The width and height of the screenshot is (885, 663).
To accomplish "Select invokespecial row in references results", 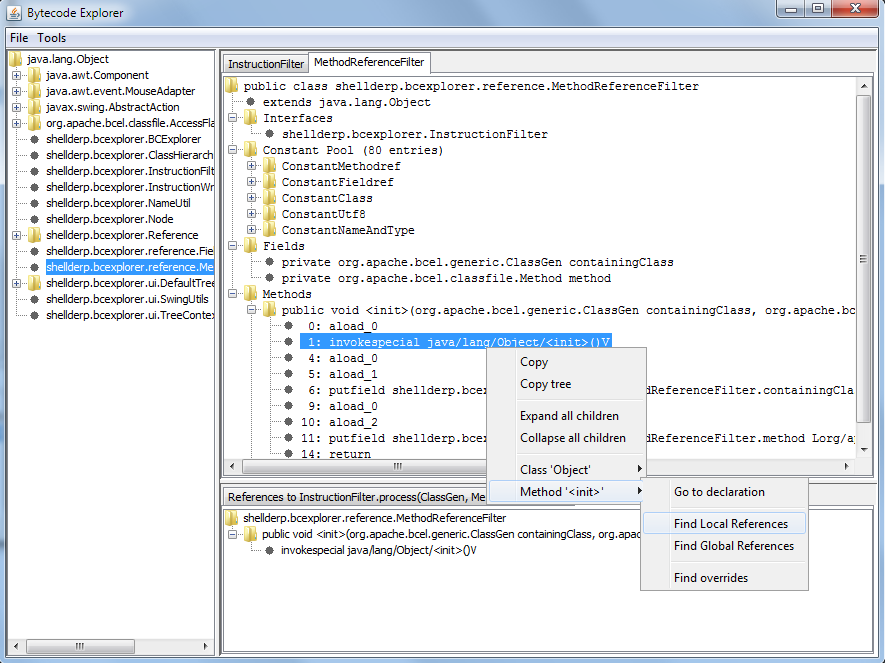I will pos(379,550).
